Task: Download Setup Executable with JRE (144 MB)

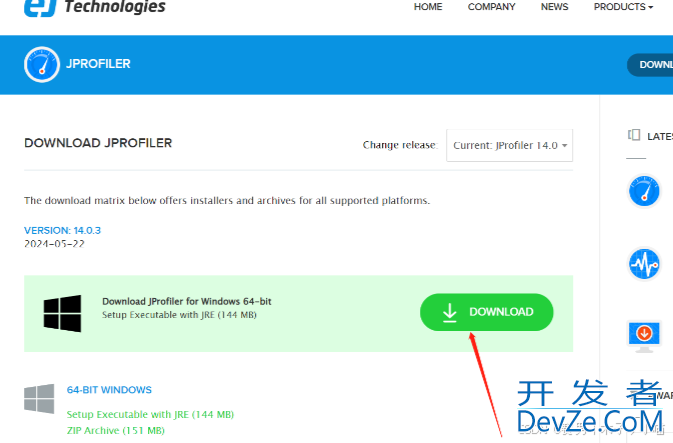Action: tap(150, 415)
